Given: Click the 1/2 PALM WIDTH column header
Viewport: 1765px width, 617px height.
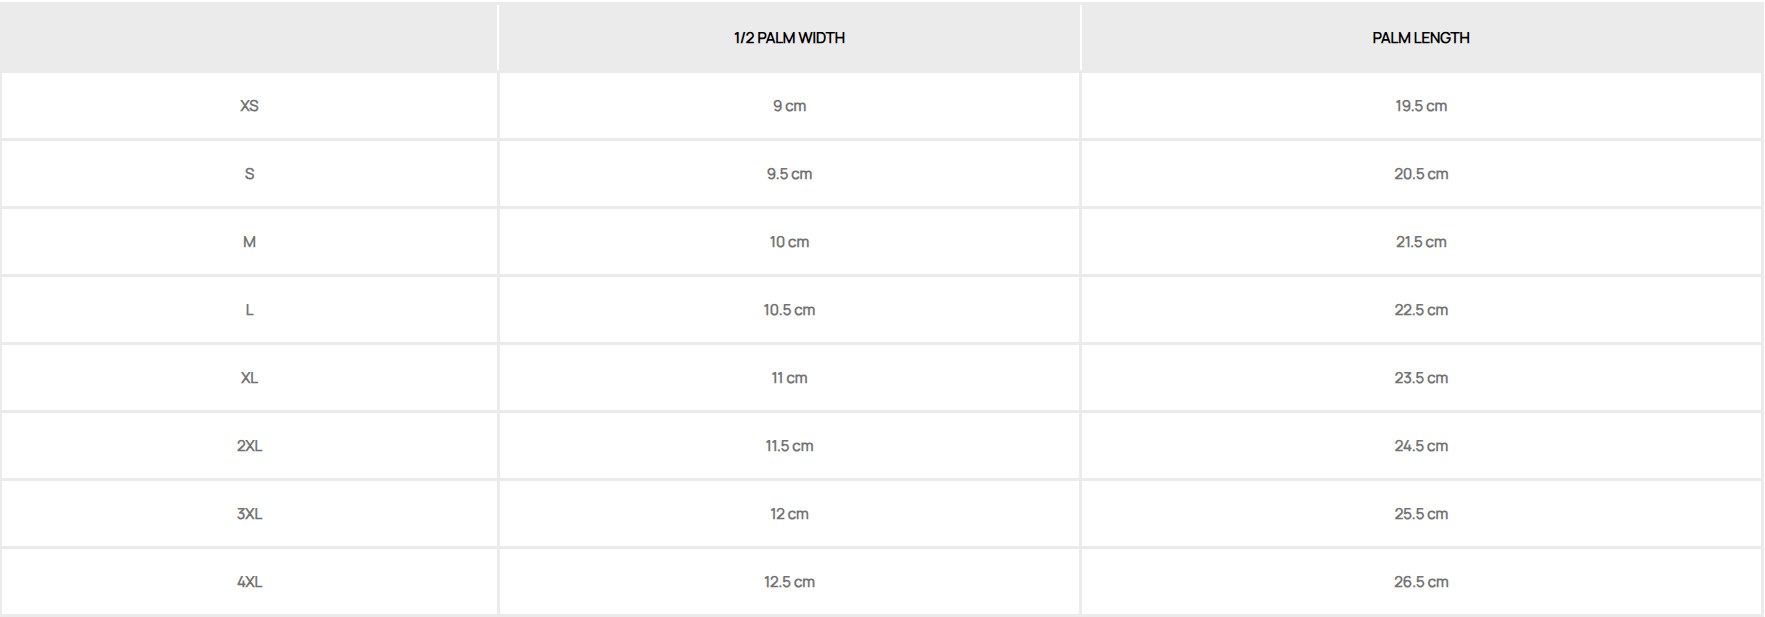Looking at the screenshot, I should click(x=789, y=38).
